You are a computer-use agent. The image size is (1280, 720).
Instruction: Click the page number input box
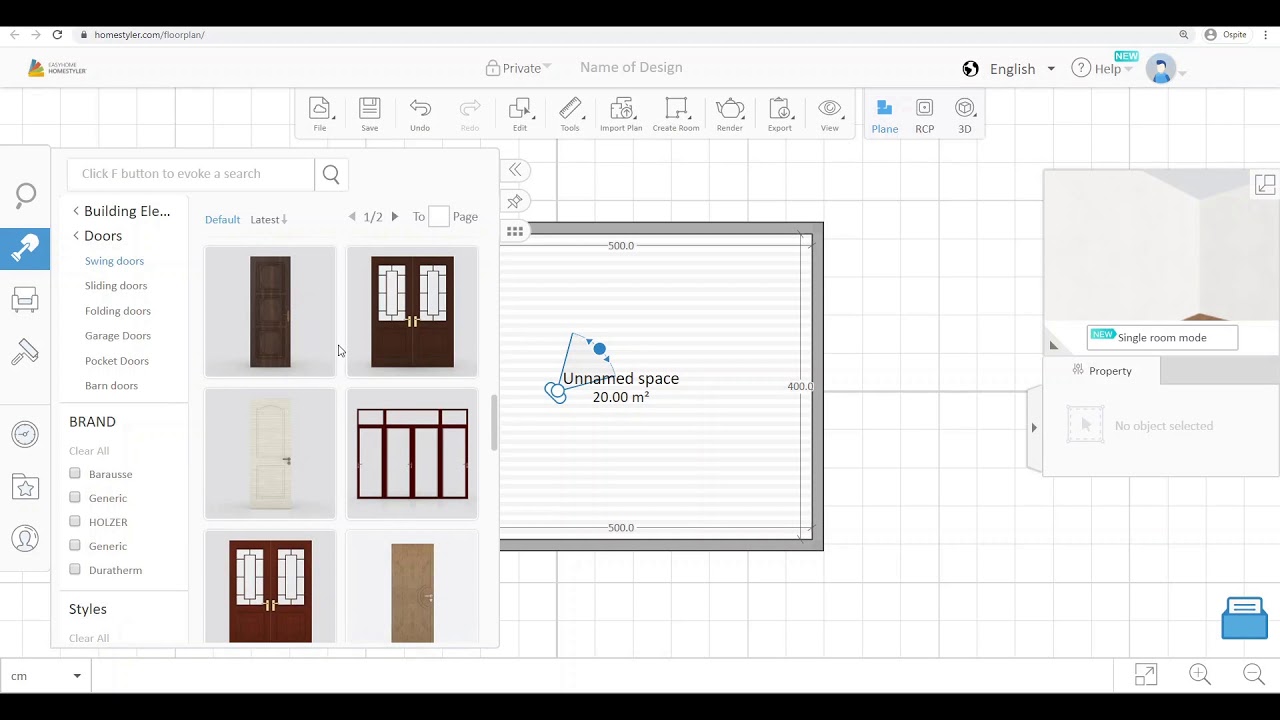[438, 217]
